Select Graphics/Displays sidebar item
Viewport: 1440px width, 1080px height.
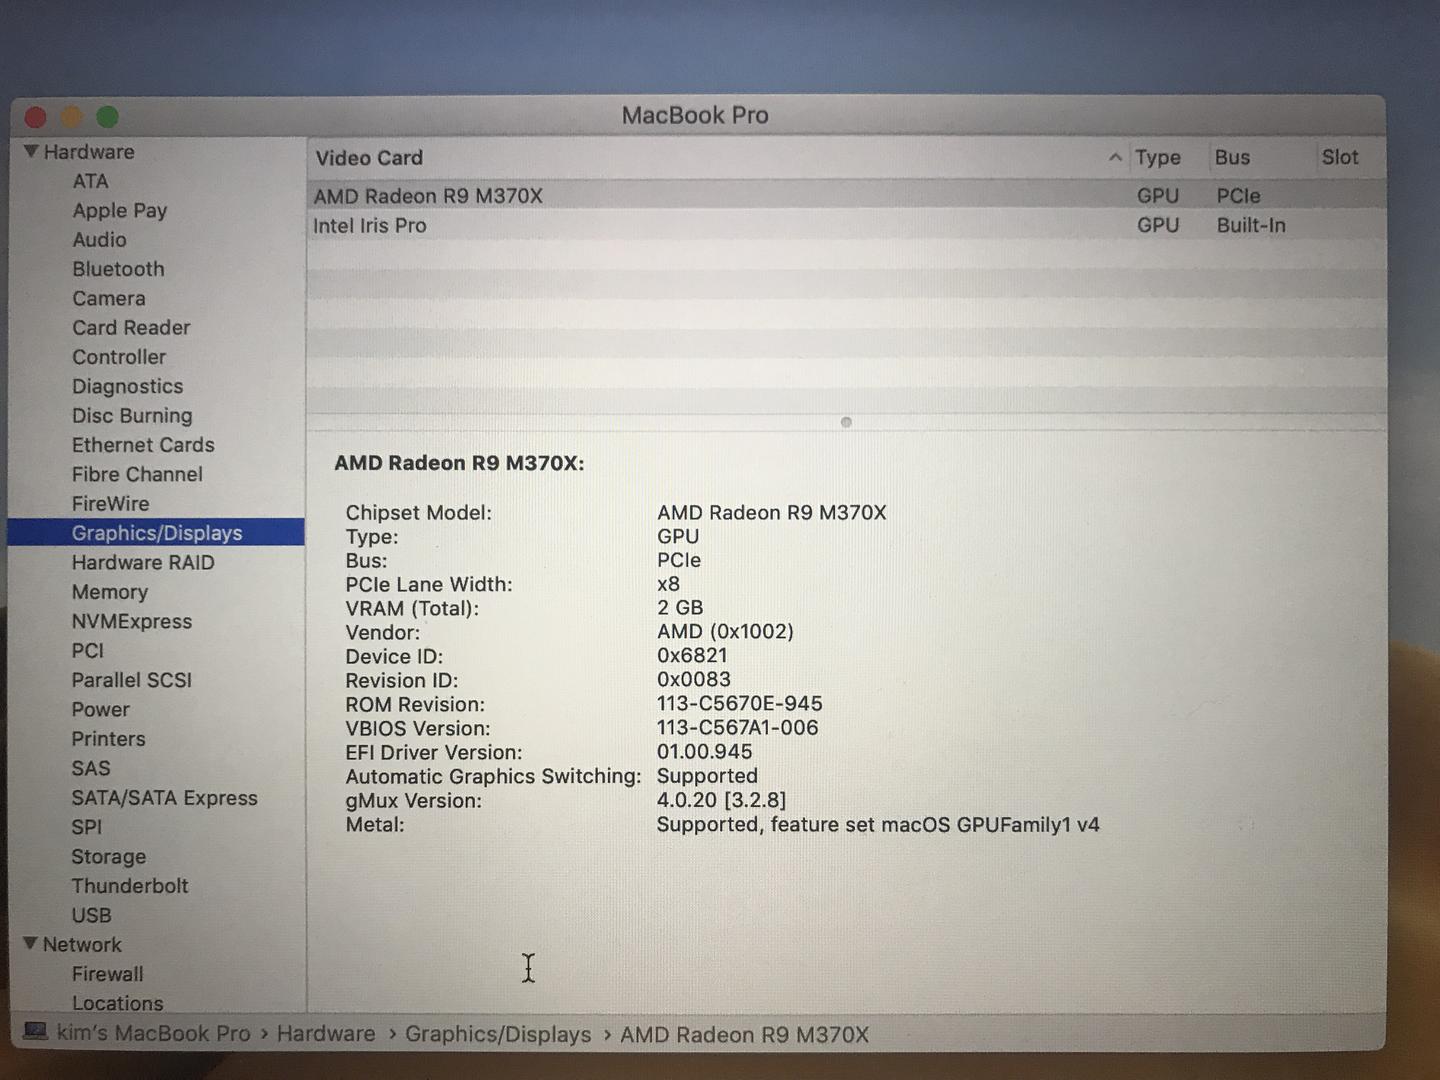tap(156, 533)
